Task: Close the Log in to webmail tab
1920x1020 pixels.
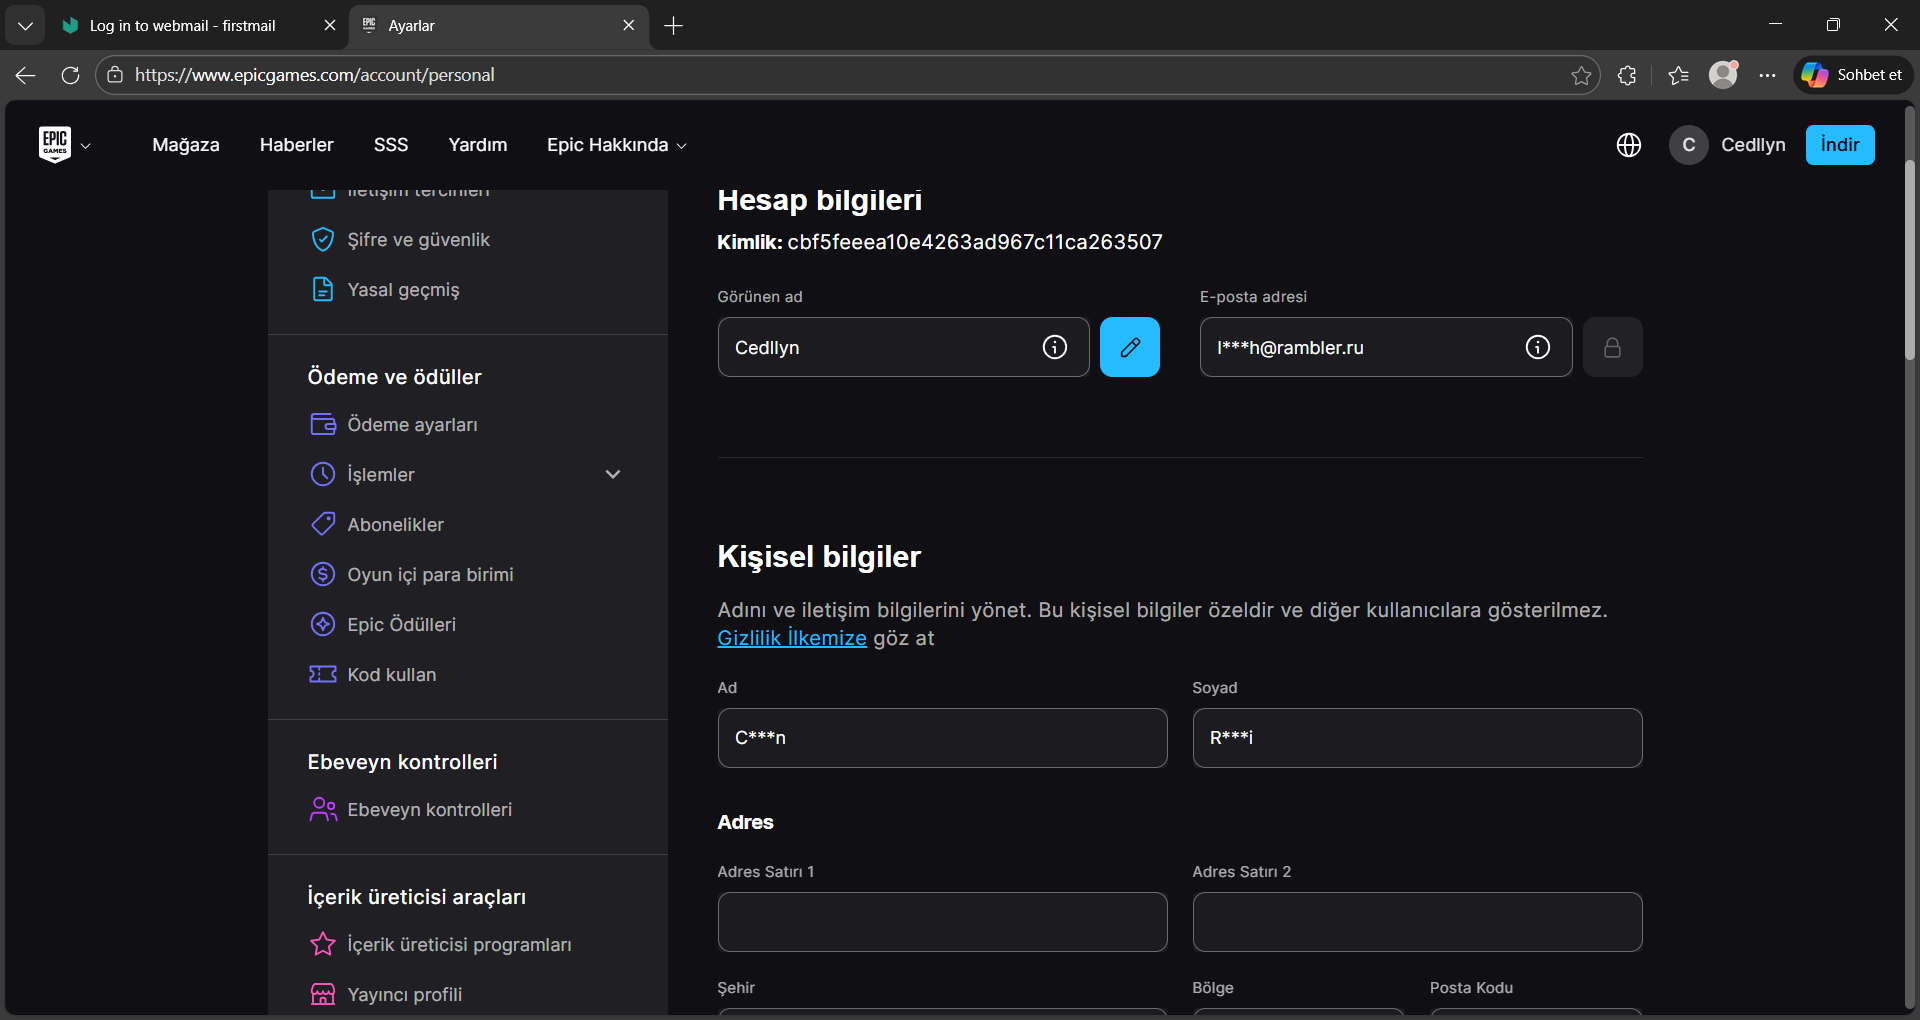Action: click(330, 26)
